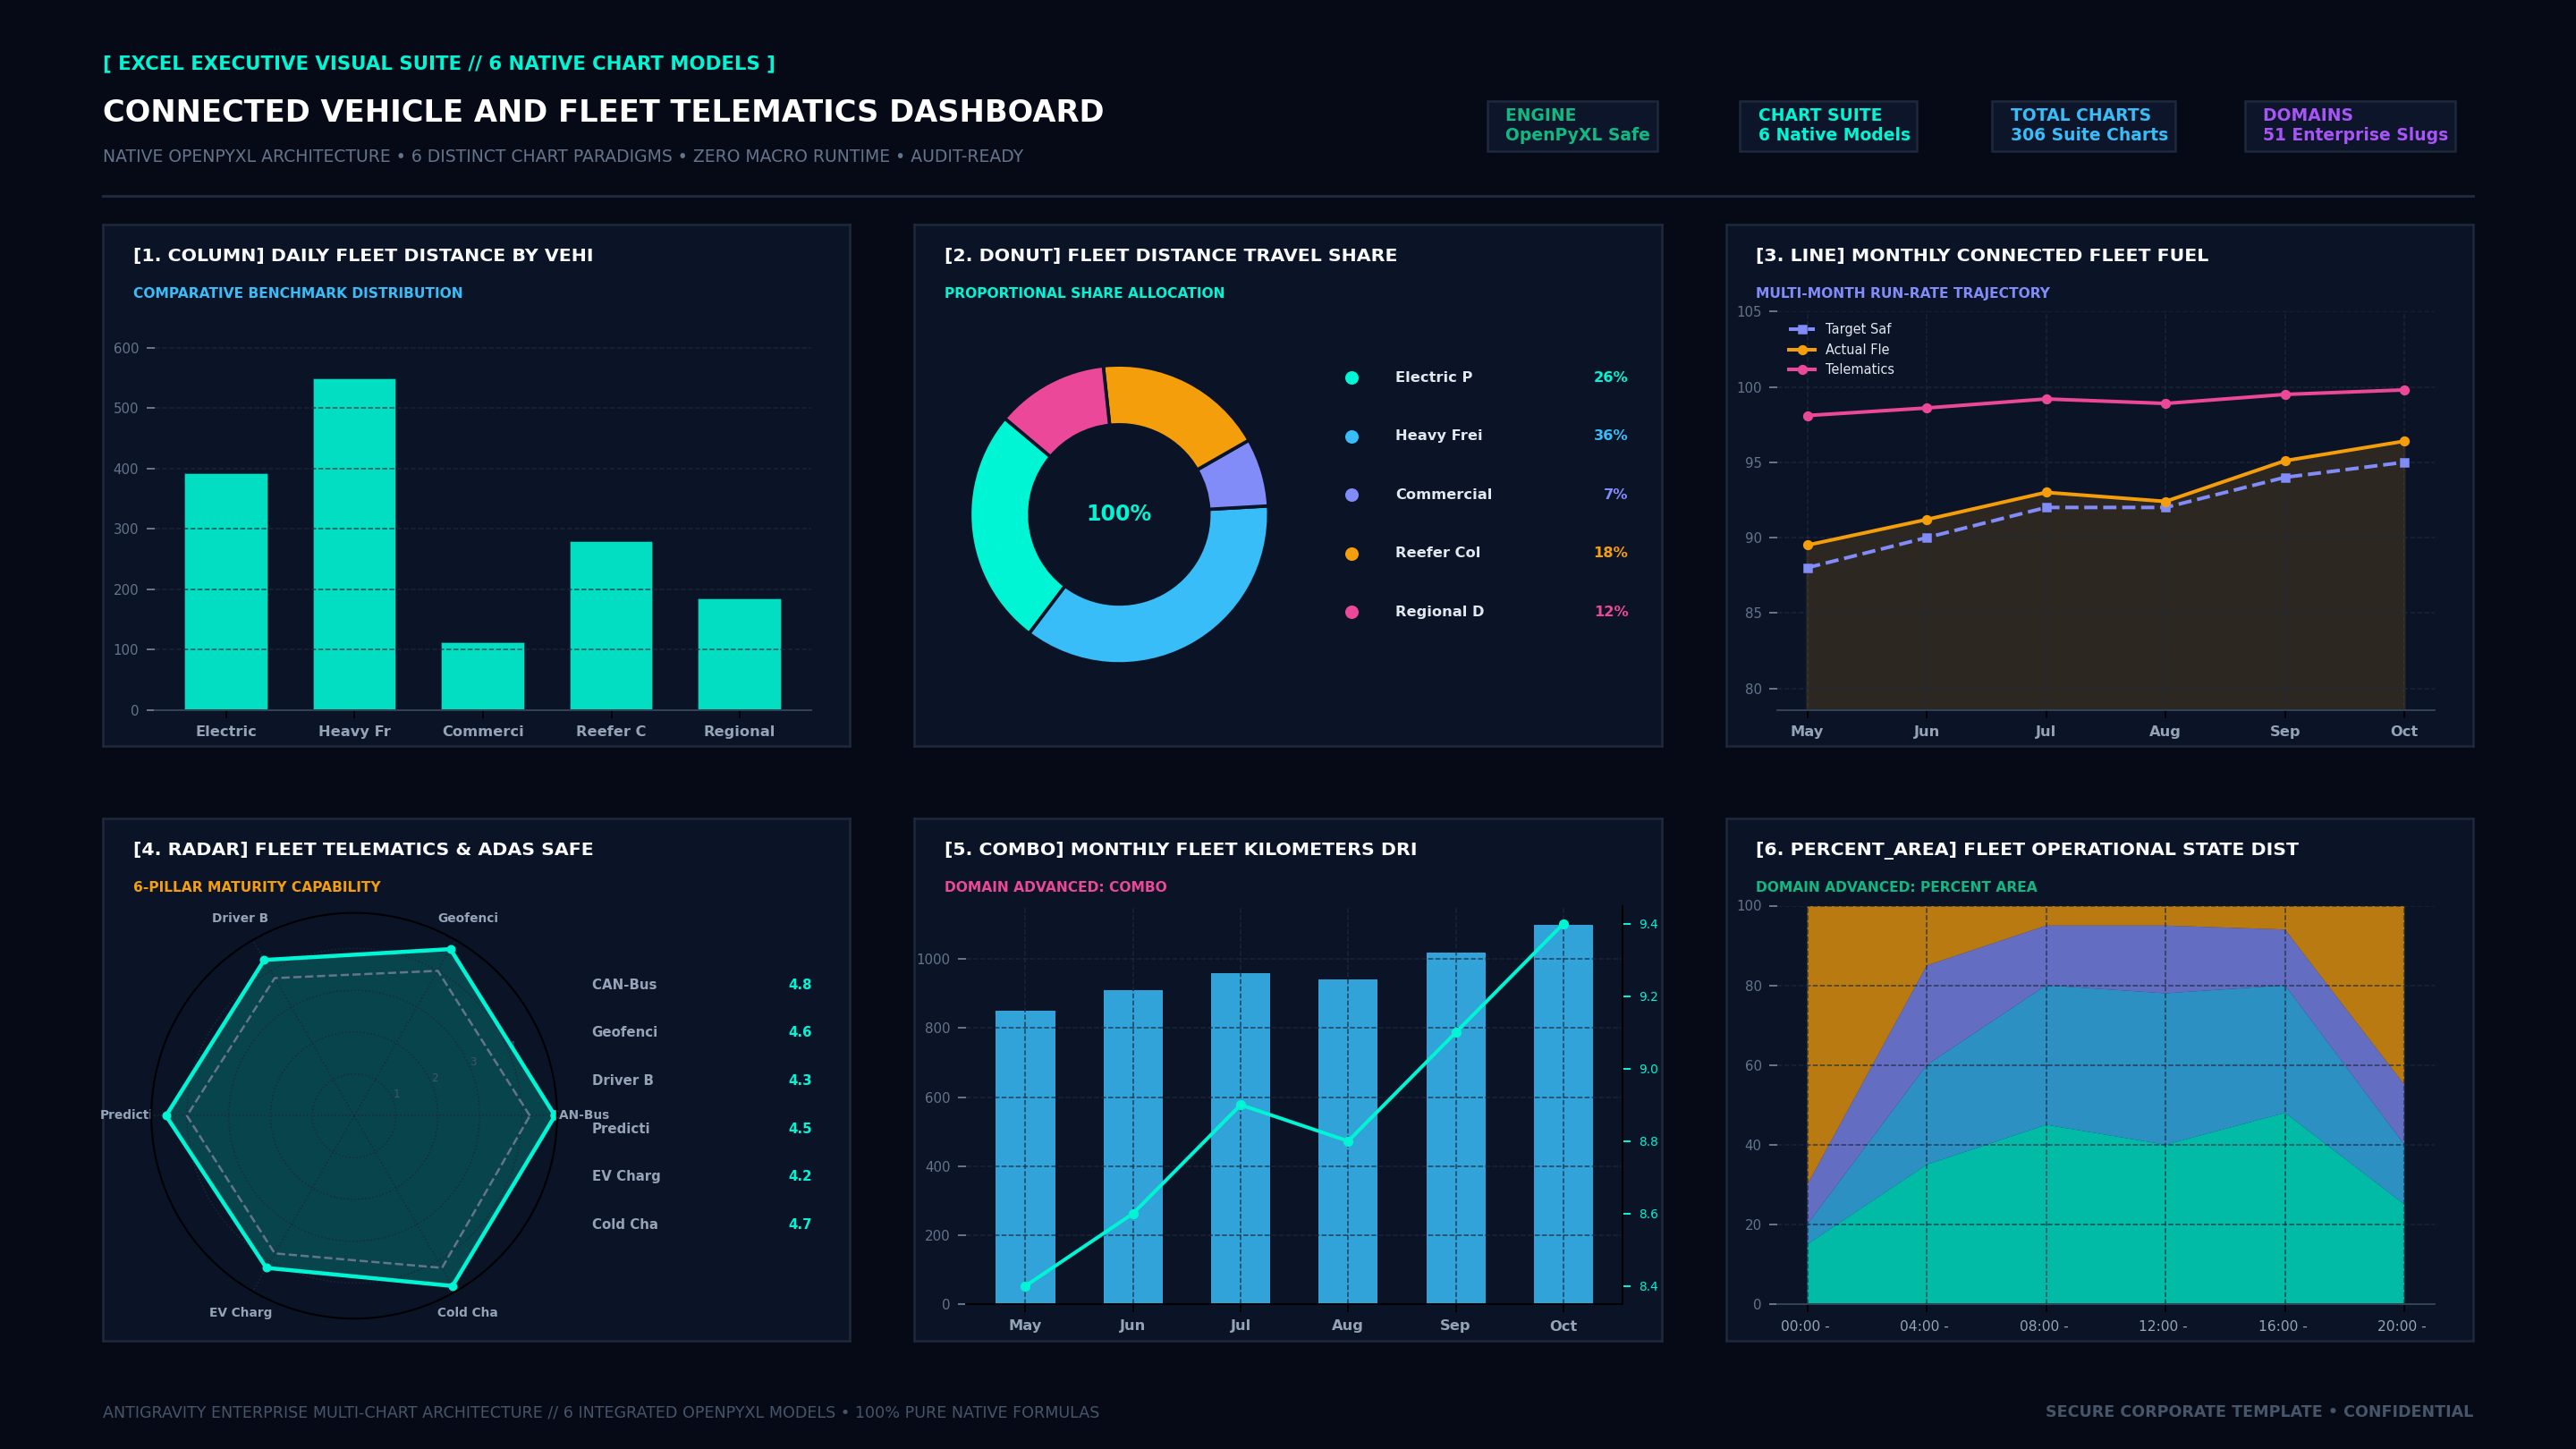
Task: Click the Heavy Fr column bar
Action: tap(354, 544)
